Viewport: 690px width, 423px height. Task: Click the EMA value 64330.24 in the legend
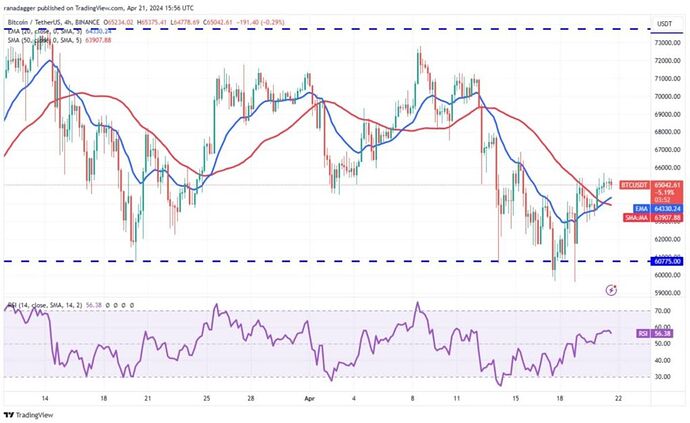98,31
